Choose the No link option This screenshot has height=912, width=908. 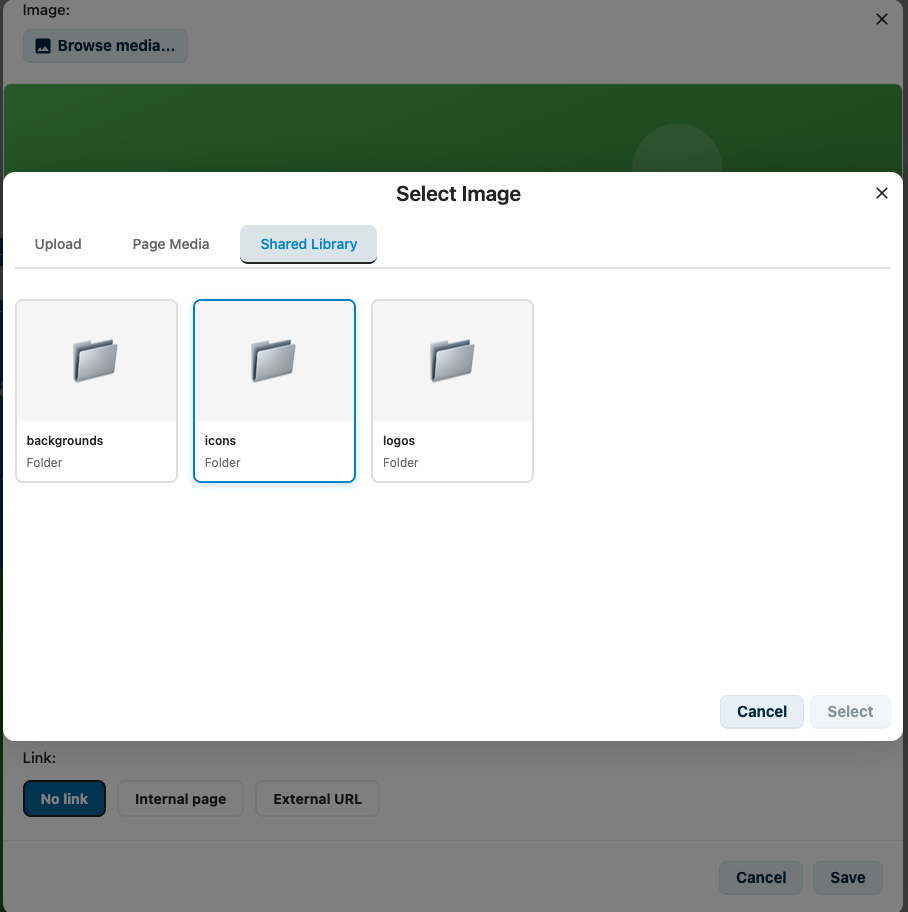pyautogui.click(x=65, y=799)
